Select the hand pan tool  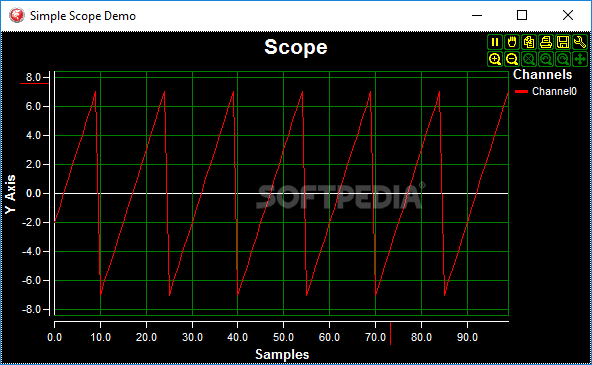[x=512, y=42]
